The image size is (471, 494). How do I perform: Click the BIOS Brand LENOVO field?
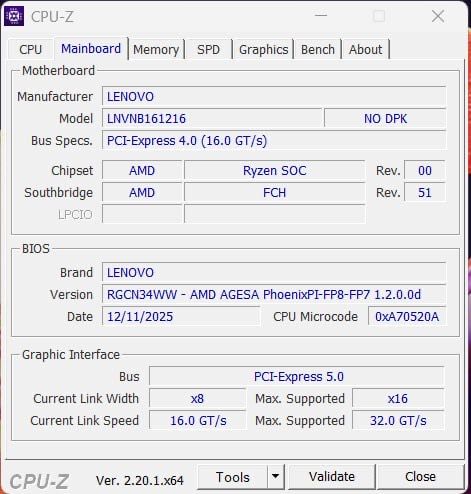(274, 273)
